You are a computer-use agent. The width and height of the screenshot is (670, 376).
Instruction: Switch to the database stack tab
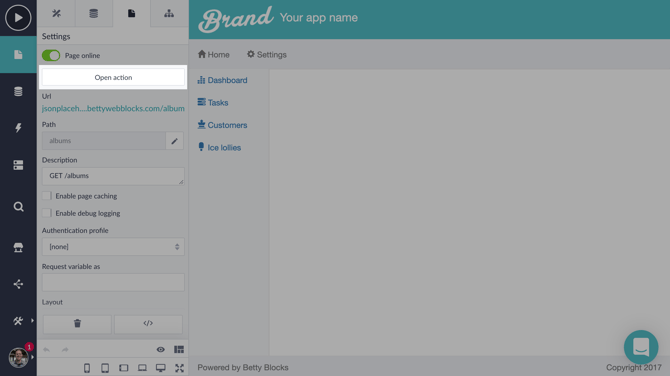point(94,13)
